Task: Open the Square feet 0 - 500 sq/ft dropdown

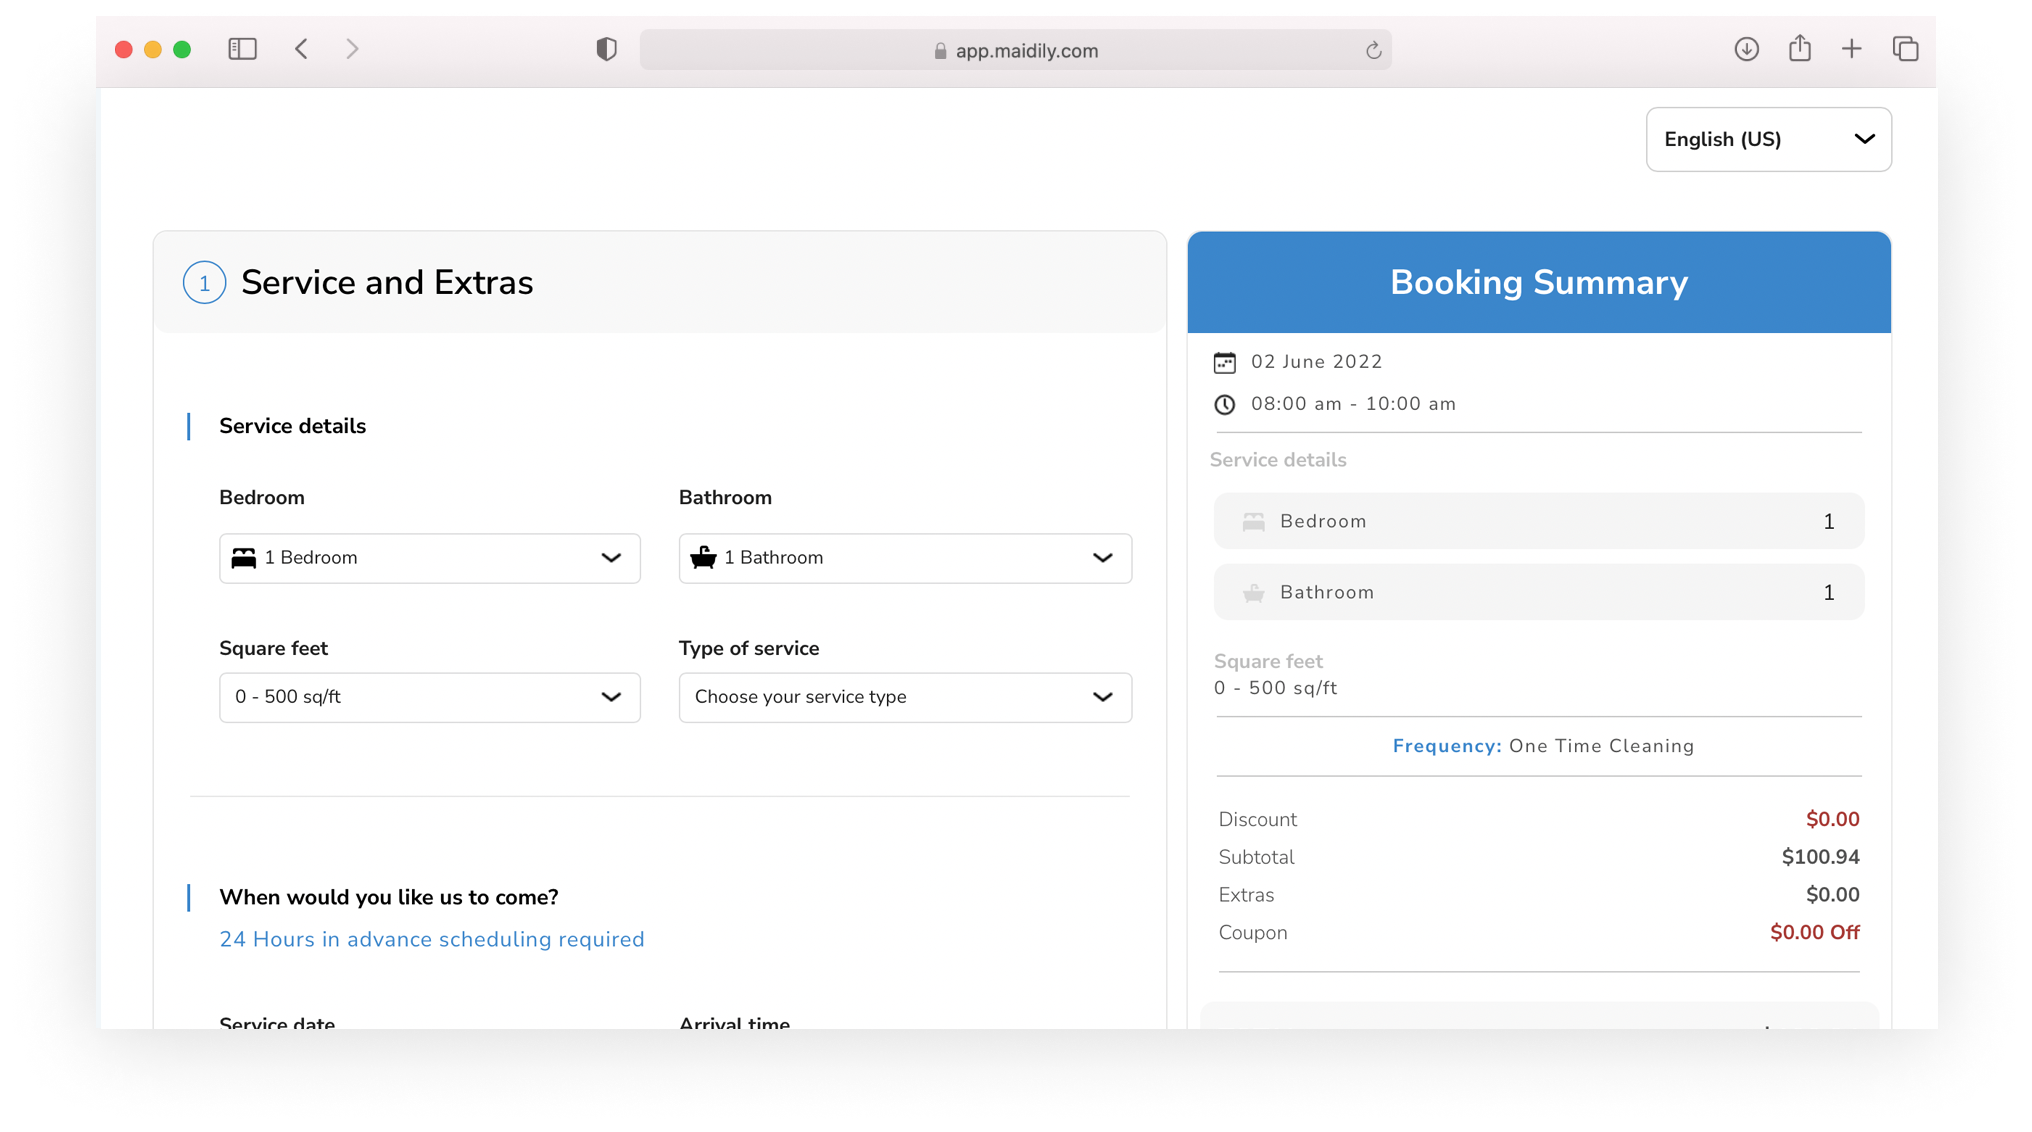Action: coord(429,697)
